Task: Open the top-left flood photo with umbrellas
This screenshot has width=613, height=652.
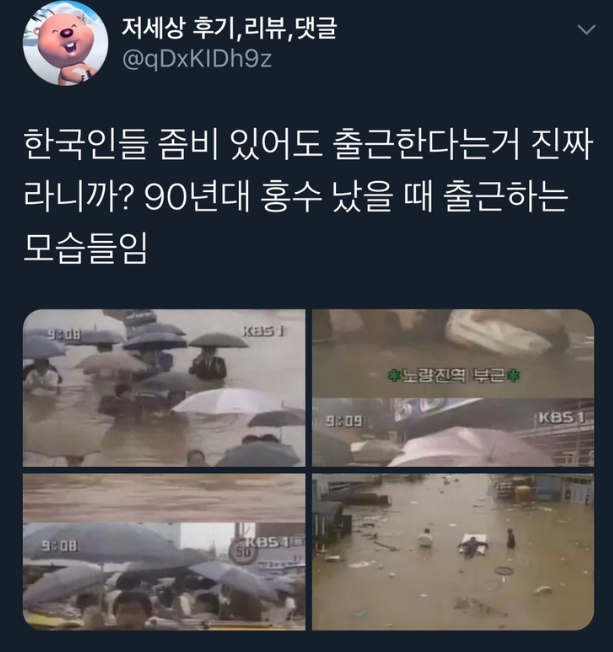Action: pos(164,388)
